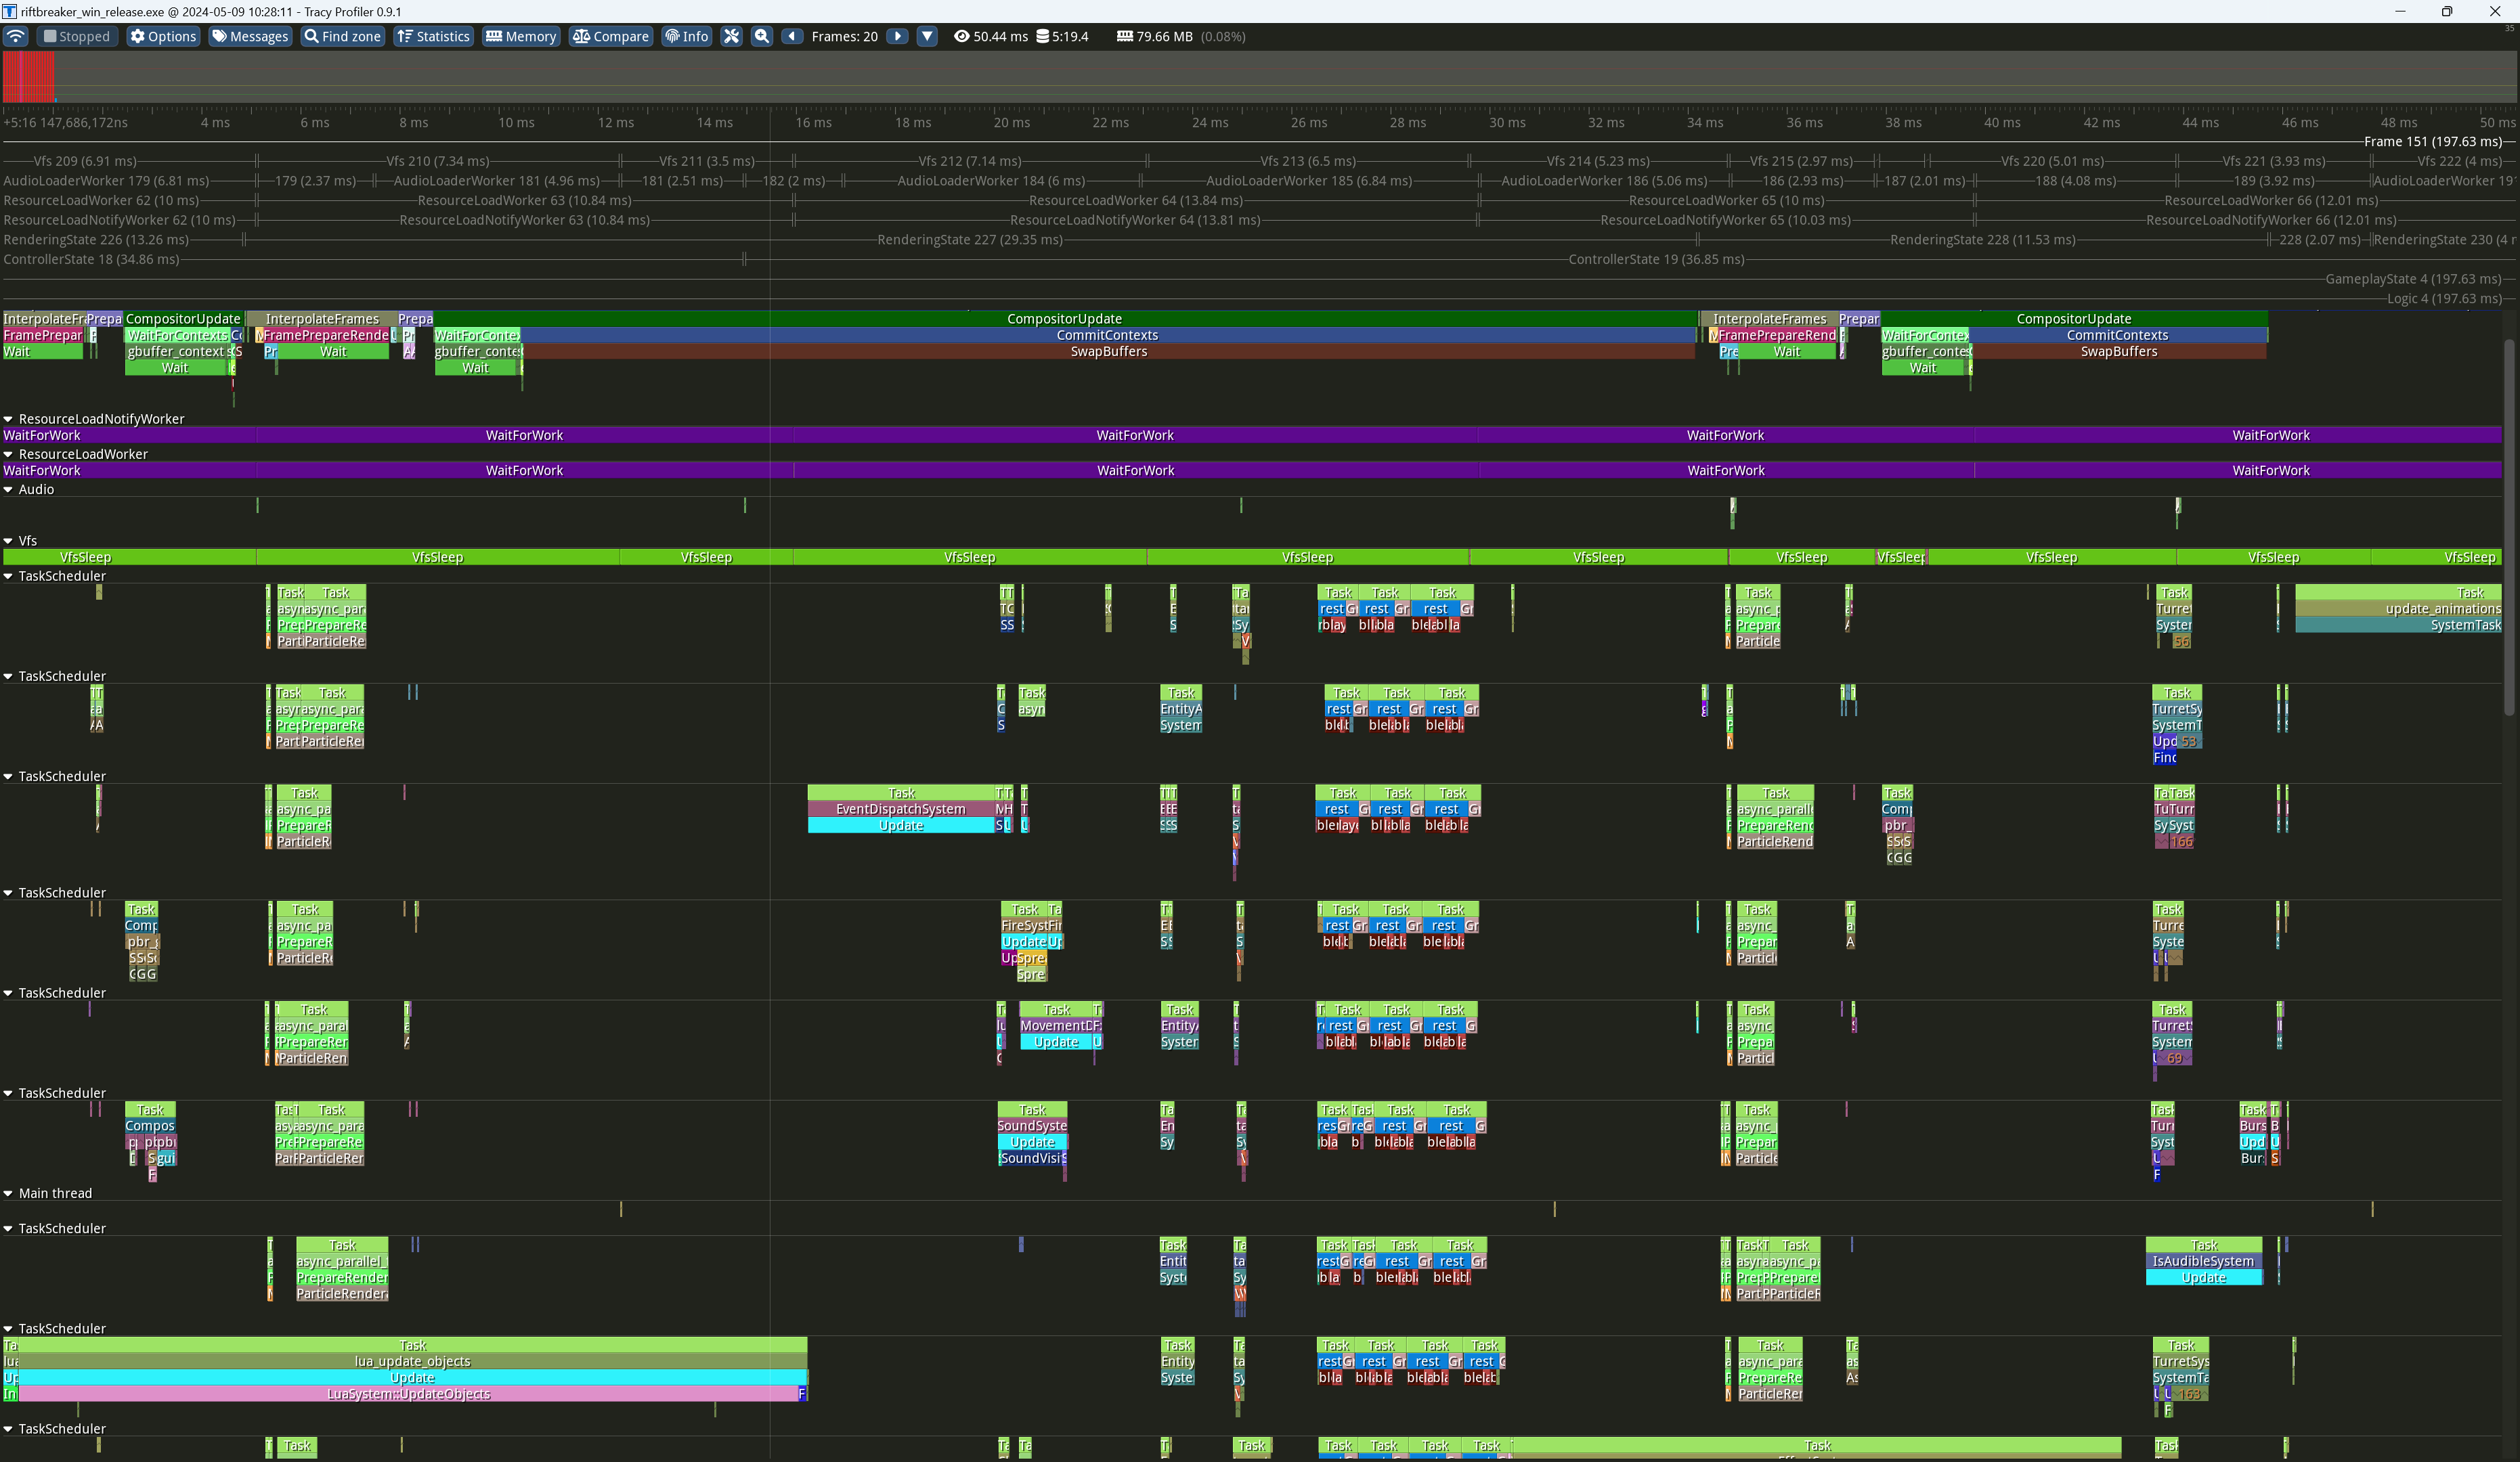Open Find zone search tool
Viewport: 2520px width, 1462px height.
point(342,36)
